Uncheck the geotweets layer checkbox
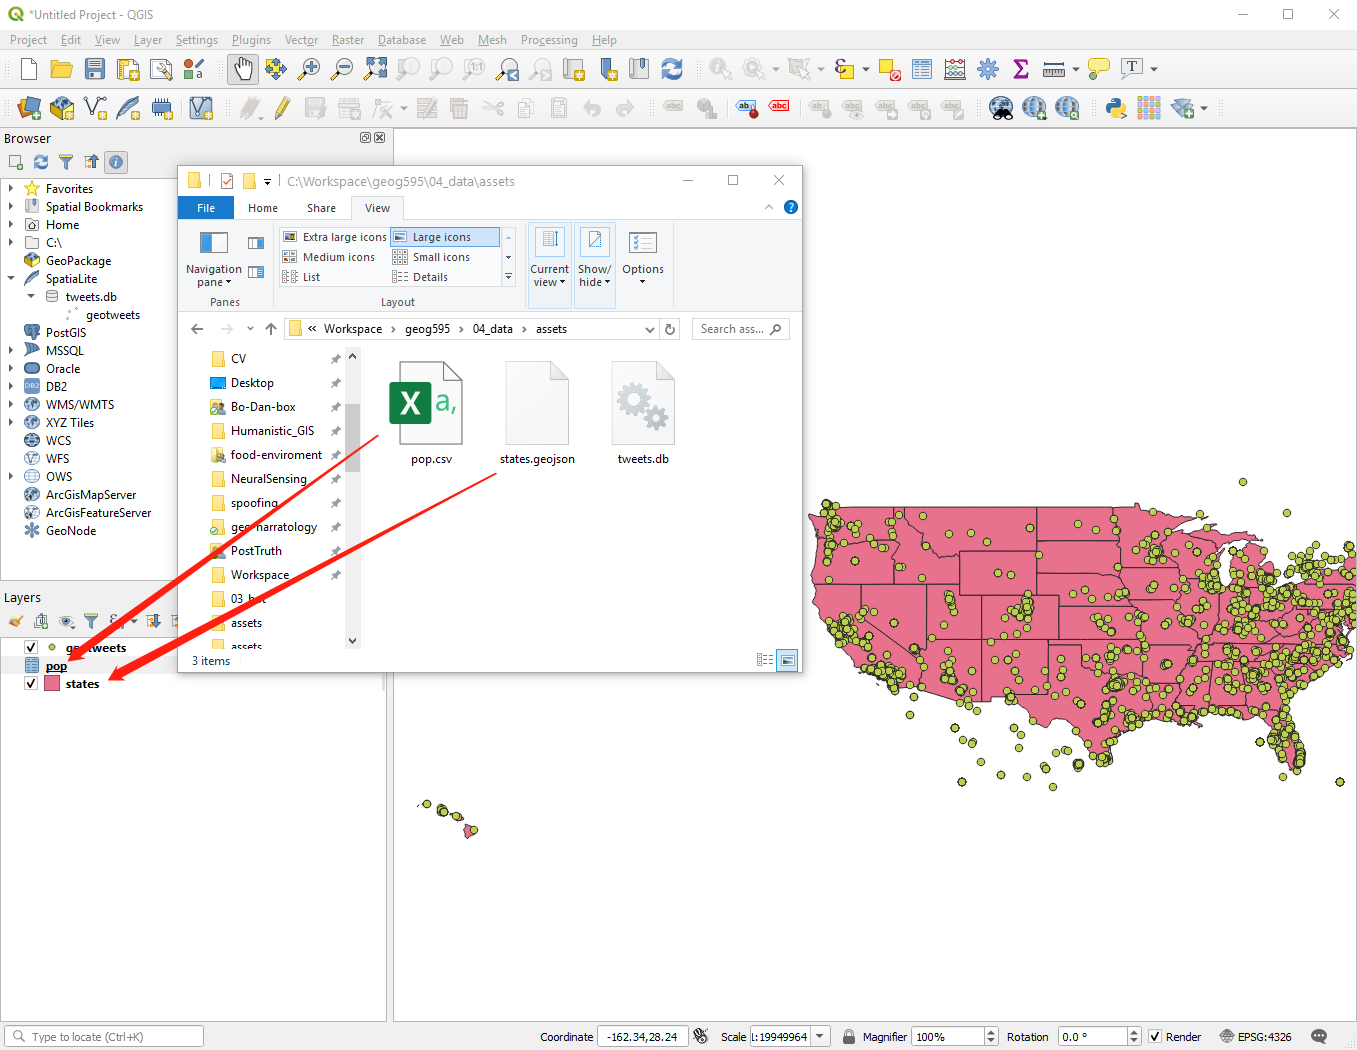The image size is (1357, 1050). (x=30, y=647)
